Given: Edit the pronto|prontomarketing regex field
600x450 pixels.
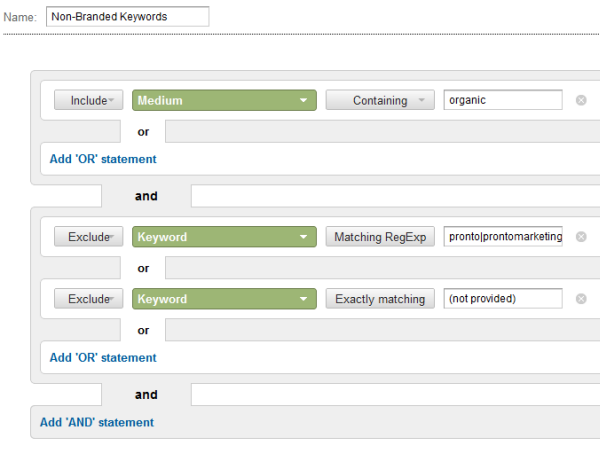Looking at the screenshot, I should pos(503,237).
